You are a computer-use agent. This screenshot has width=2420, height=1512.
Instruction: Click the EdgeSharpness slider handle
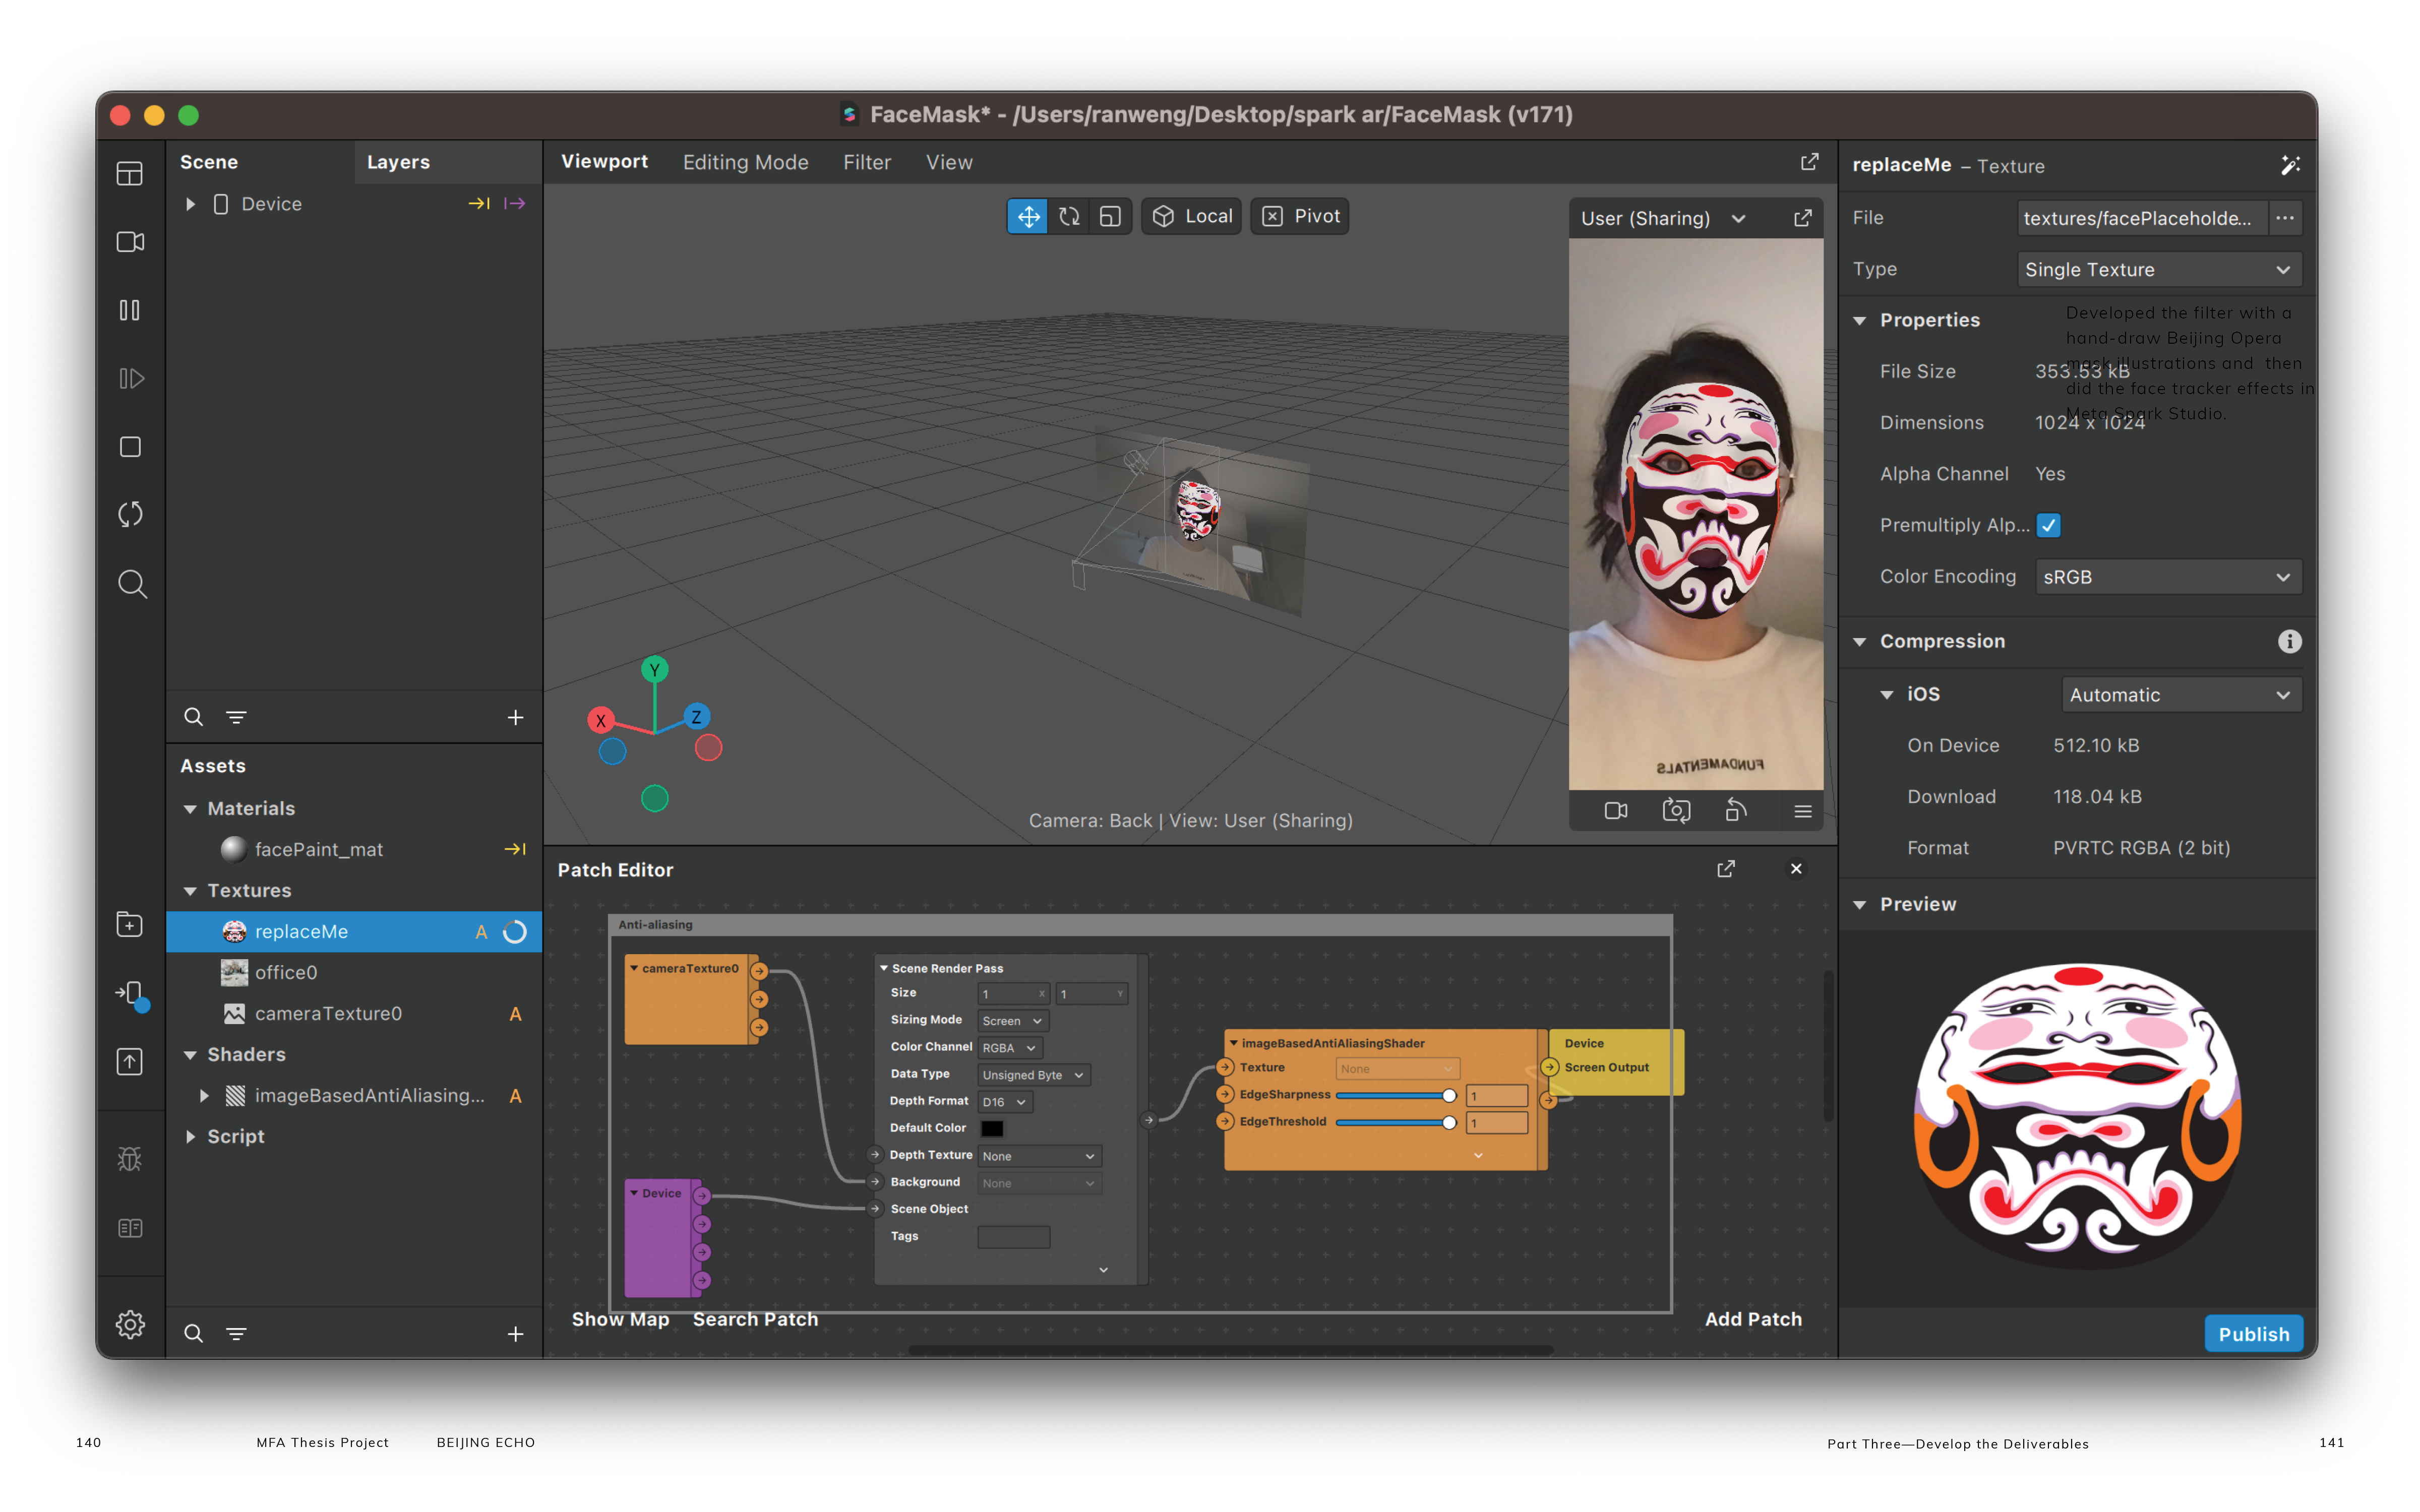pyautogui.click(x=1448, y=1096)
